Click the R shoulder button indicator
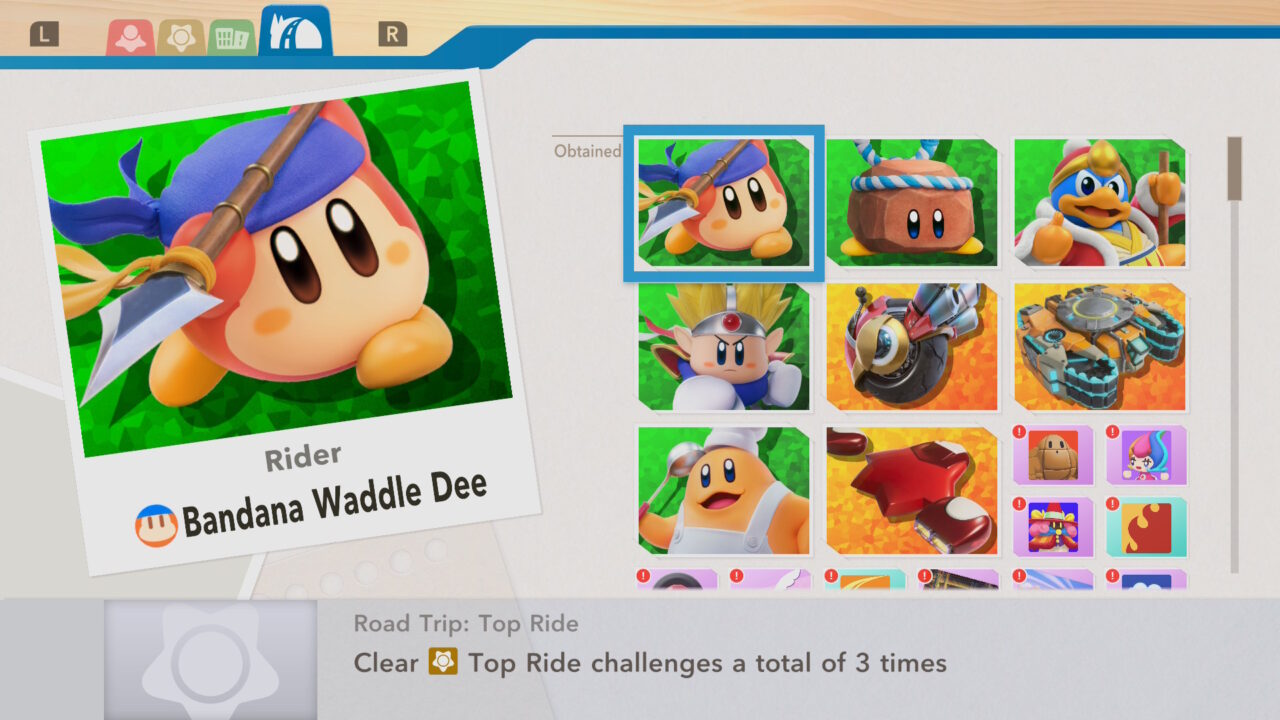1280x720 pixels. click(x=392, y=35)
